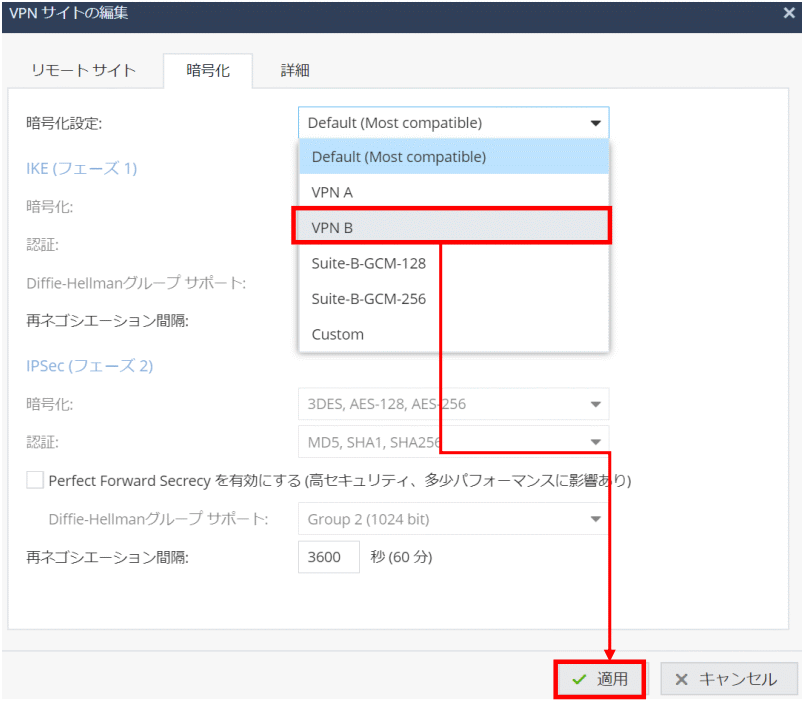
Task: Click the 再ネゴシエーション間隔 3600 field
Action: pos(328,557)
